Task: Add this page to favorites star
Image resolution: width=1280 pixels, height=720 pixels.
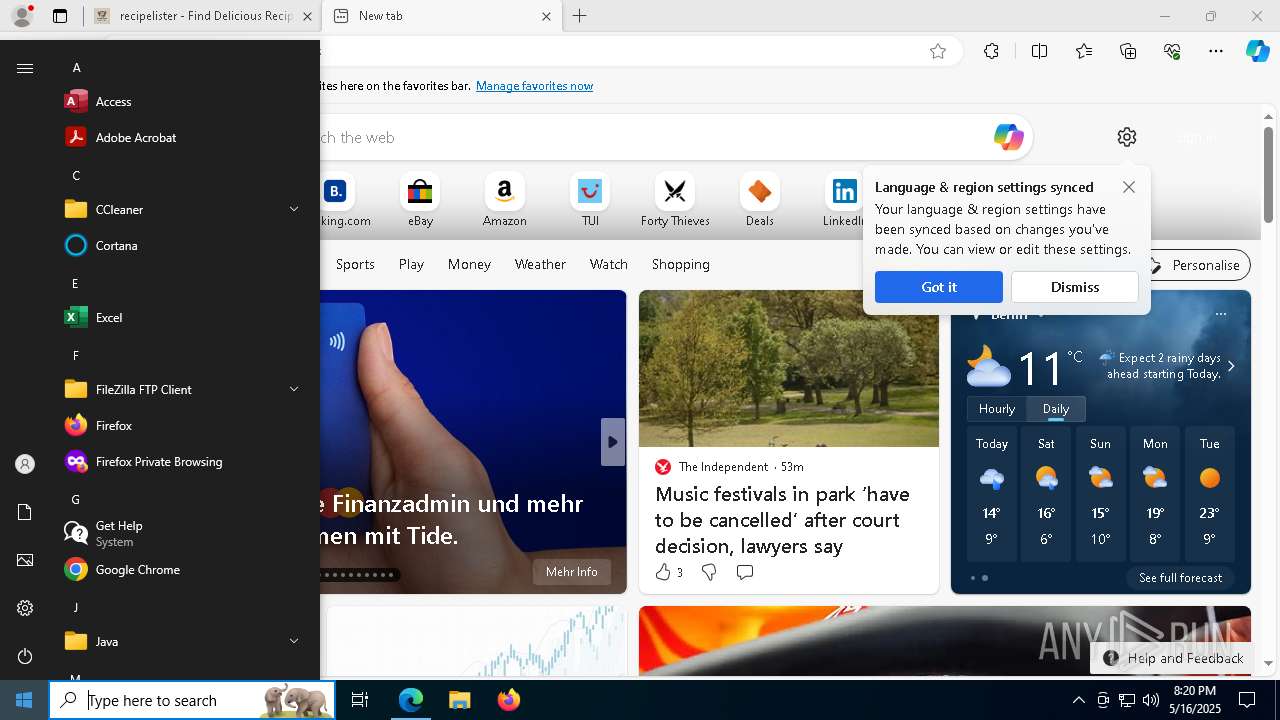Action: click(938, 51)
